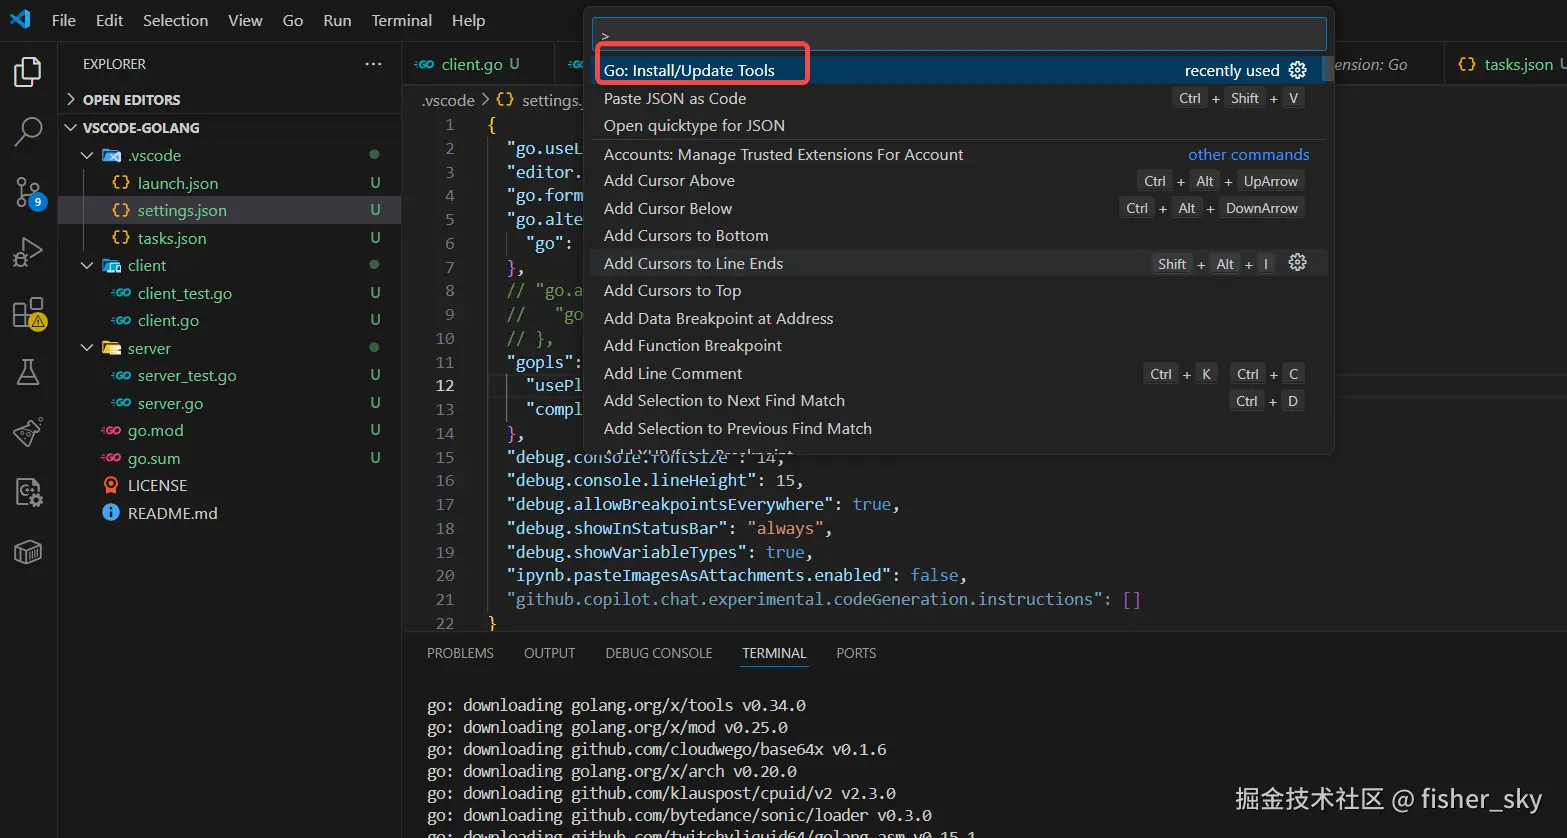The height and width of the screenshot is (838, 1567).
Task: Run Go: Install/Update Tools command
Action: [958, 70]
